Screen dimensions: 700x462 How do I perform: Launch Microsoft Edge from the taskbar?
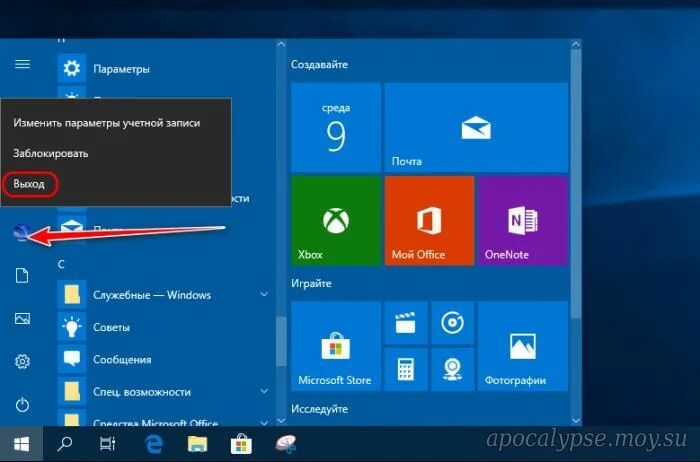154,444
